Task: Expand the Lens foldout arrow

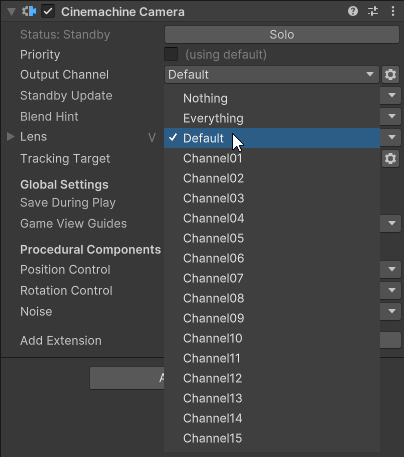Action: click(x=11, y=137)
